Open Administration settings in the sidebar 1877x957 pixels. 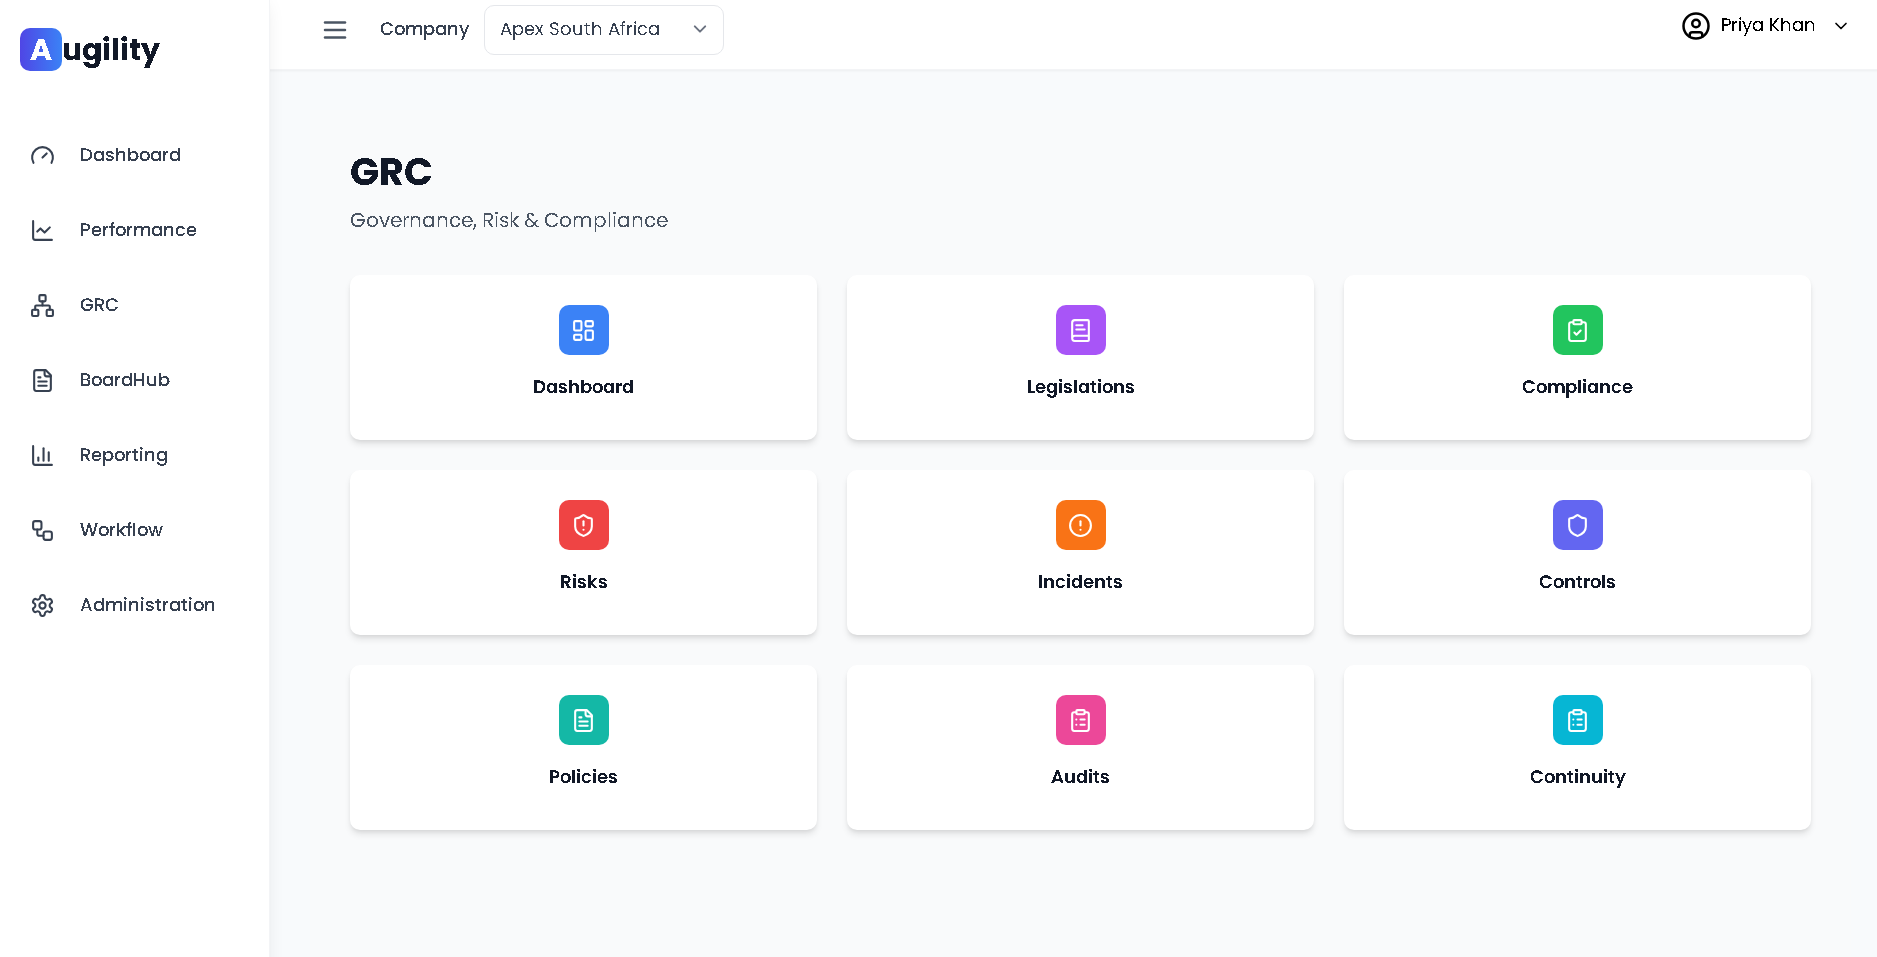coord(147,605)
